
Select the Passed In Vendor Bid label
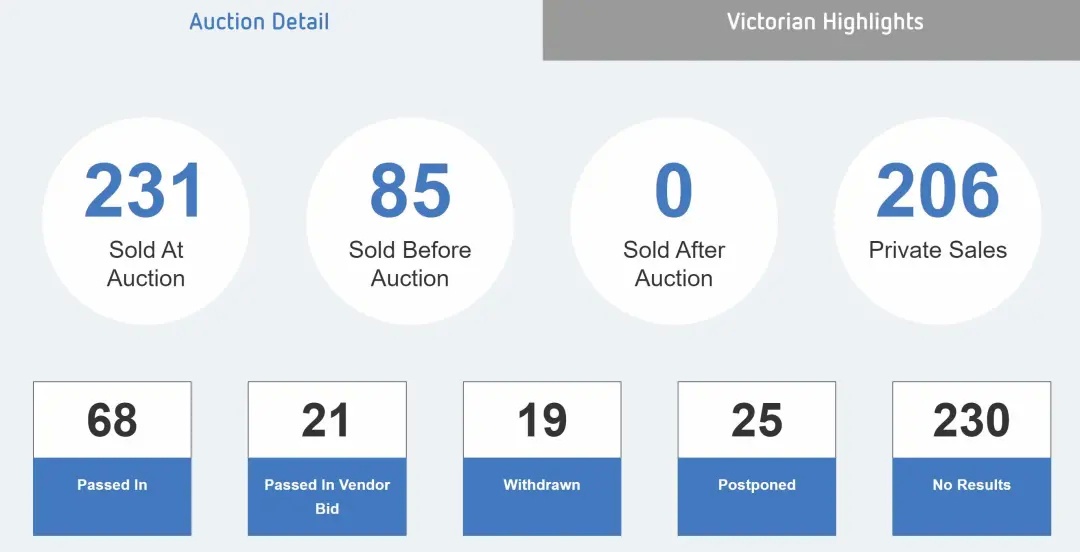327,496
